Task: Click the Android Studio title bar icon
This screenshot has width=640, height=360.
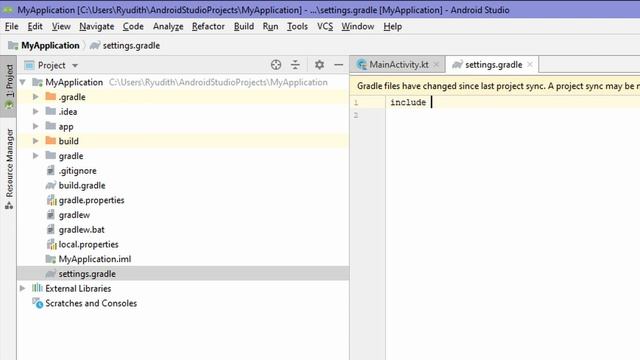Action: click(8, 10)
